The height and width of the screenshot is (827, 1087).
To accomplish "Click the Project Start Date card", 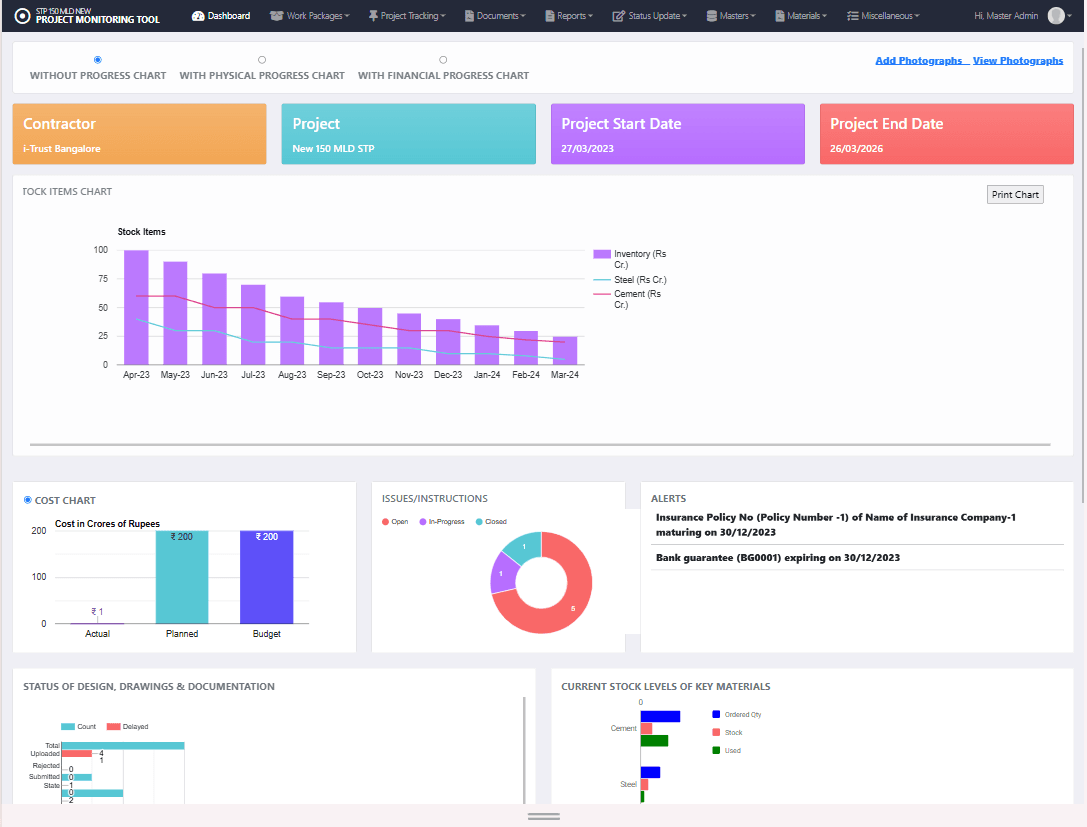I will tap(677, 134).
